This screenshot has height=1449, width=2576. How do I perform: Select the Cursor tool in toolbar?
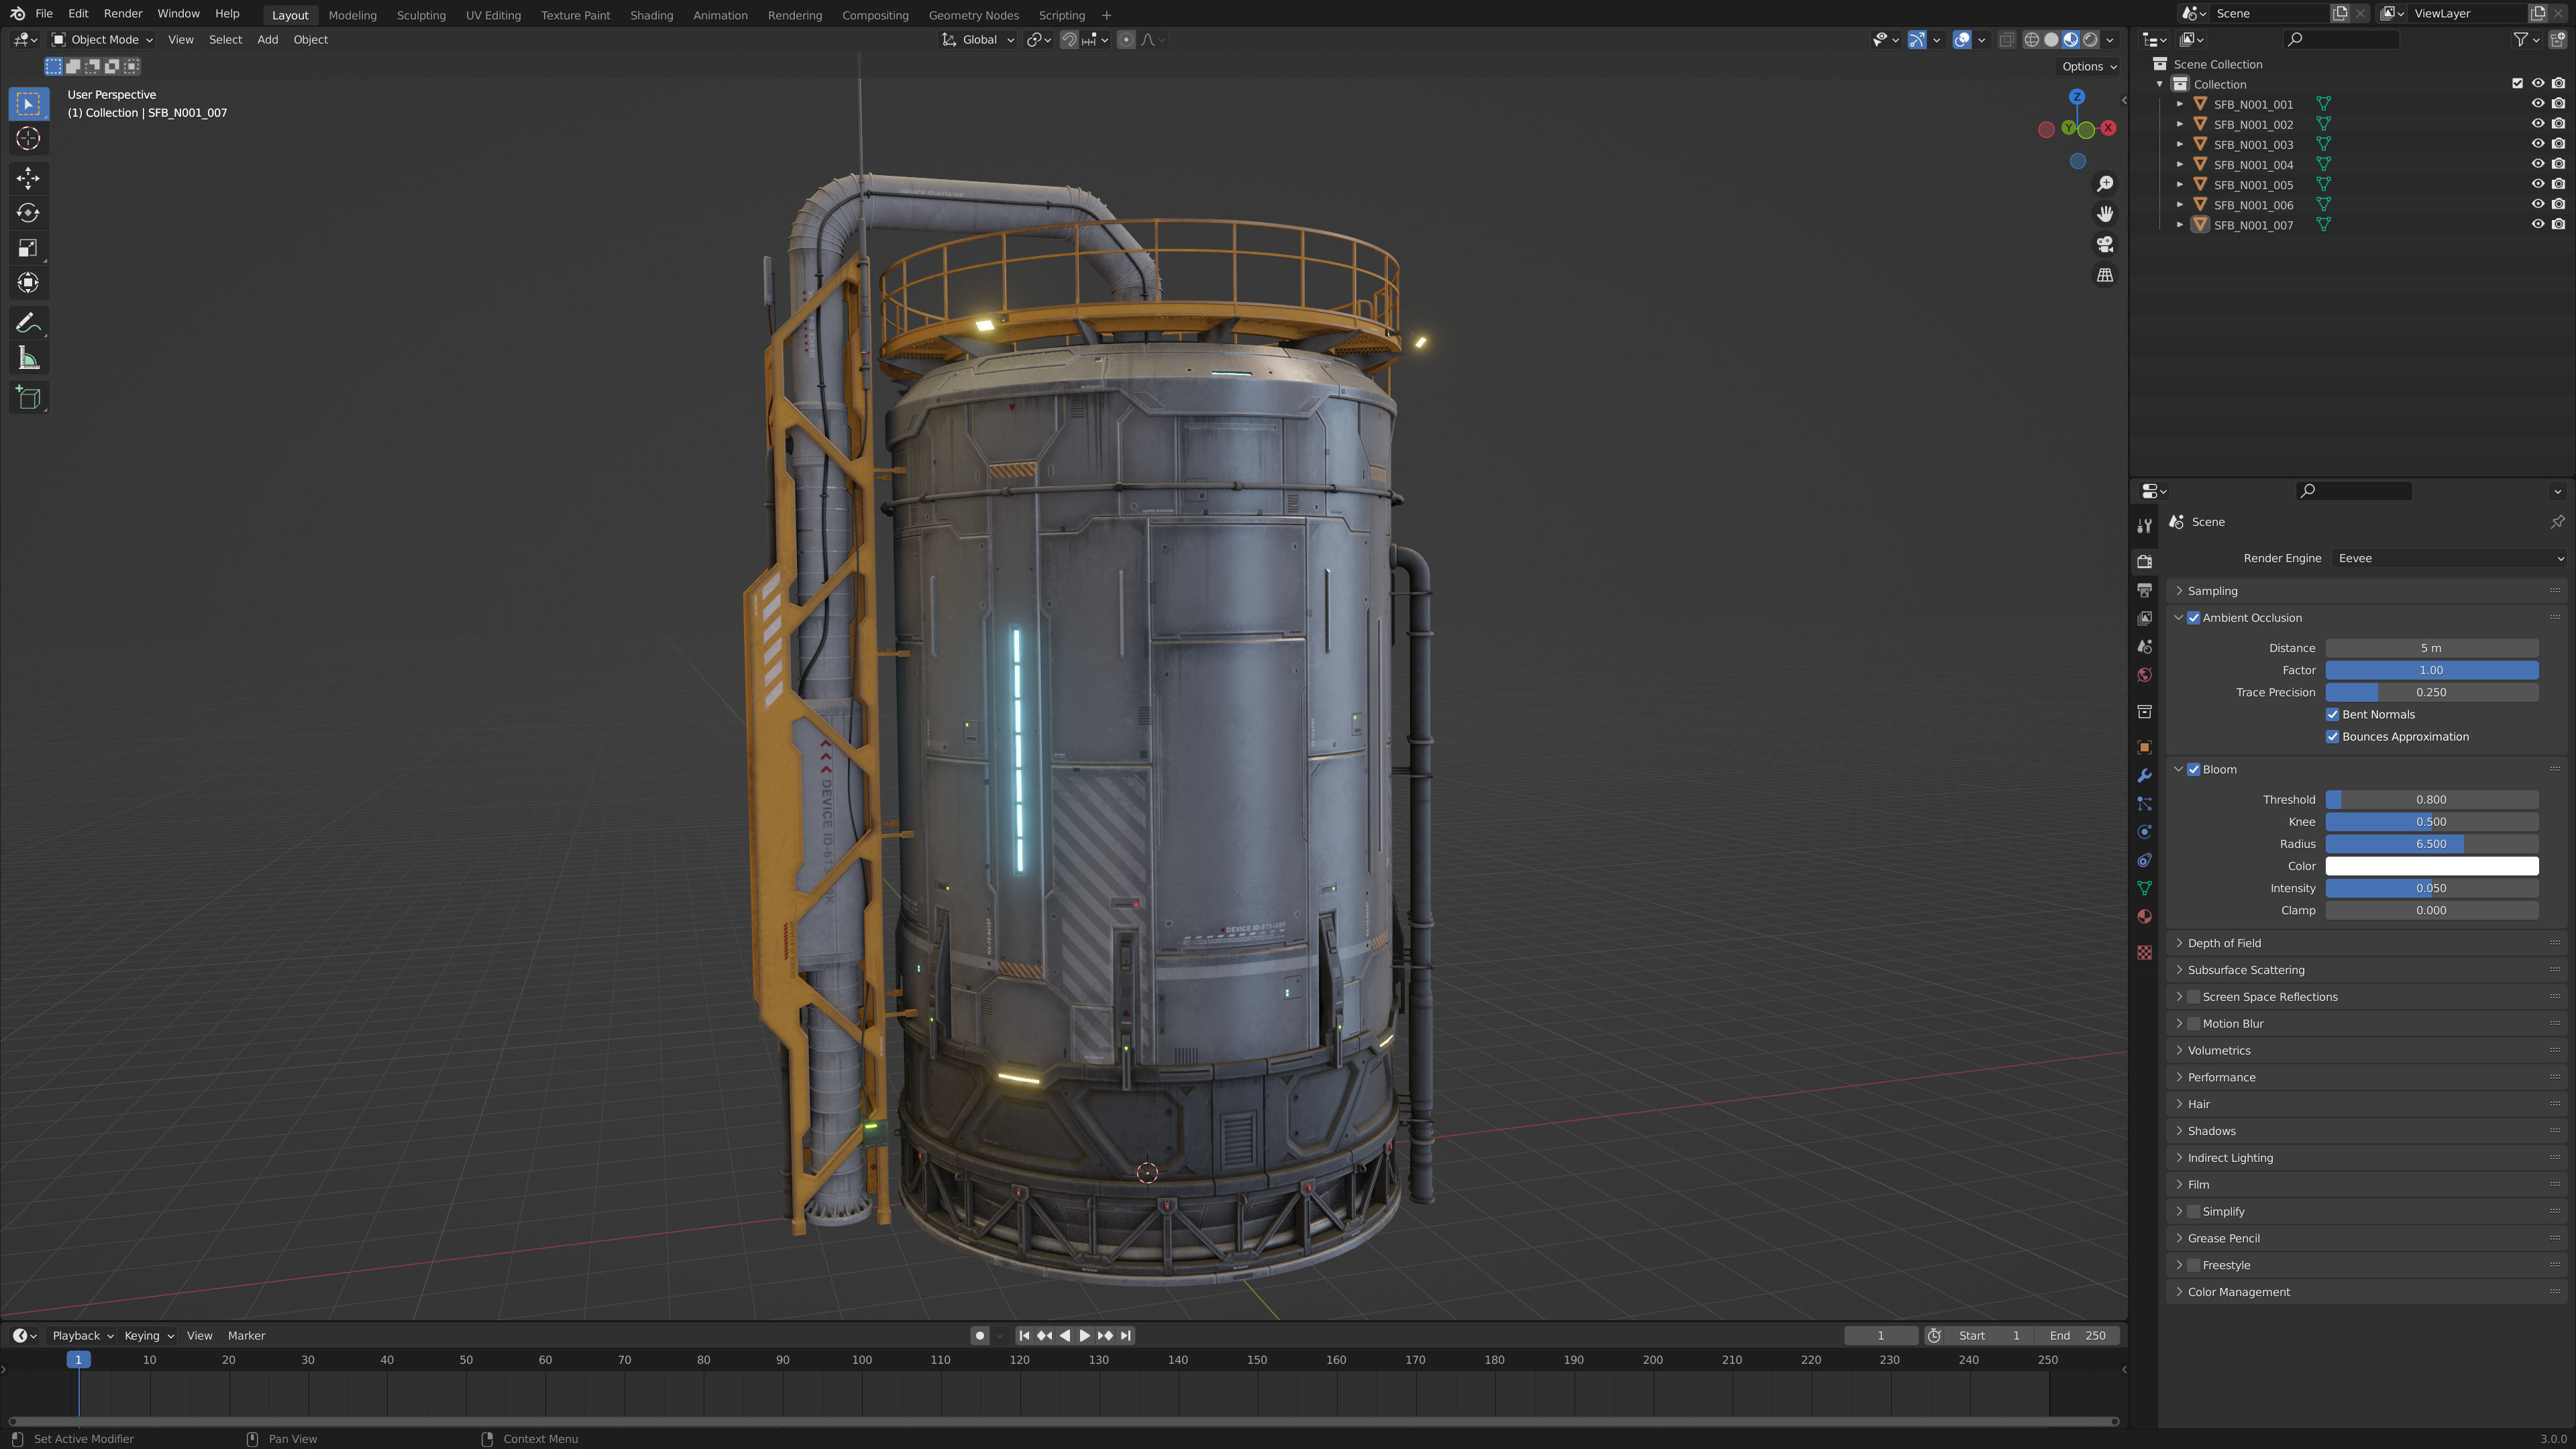28,138
